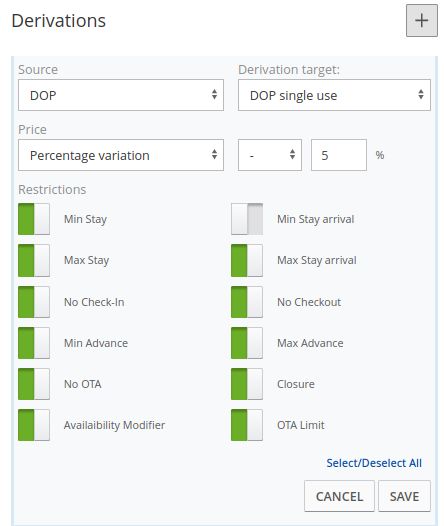Switch off the No Checkout toggle
The image size is (444, 526).
coord(247,302)
